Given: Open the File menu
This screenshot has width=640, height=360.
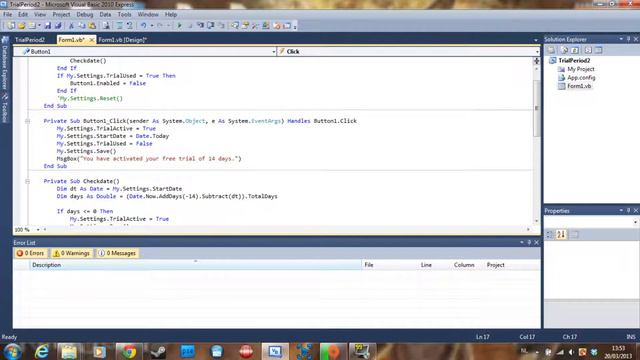Looking at the screenshot, I should [x=7, y=14].
